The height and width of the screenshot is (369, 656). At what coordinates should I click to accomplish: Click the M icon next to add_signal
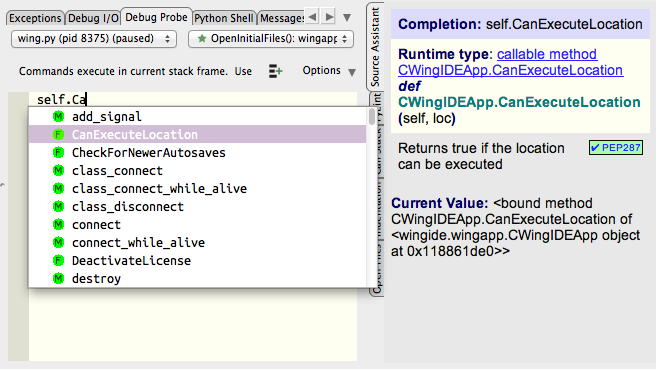tap(59, 116)
